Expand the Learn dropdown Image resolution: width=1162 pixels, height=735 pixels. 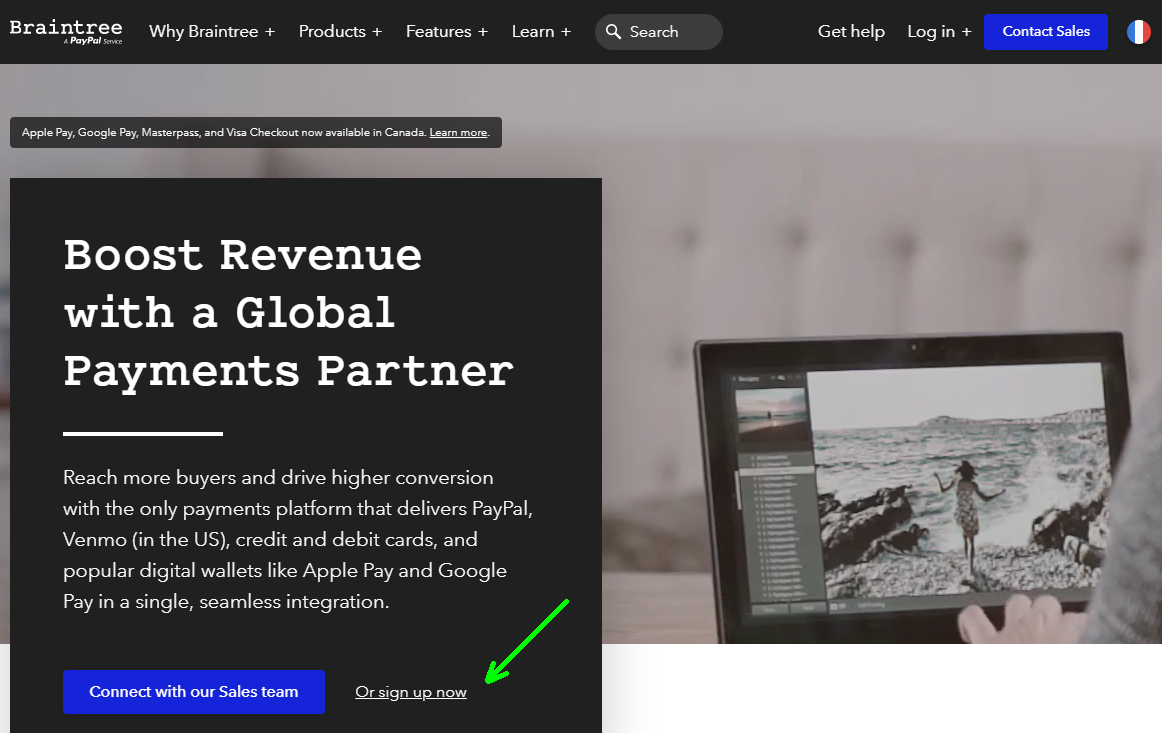[x=540, y=31]
